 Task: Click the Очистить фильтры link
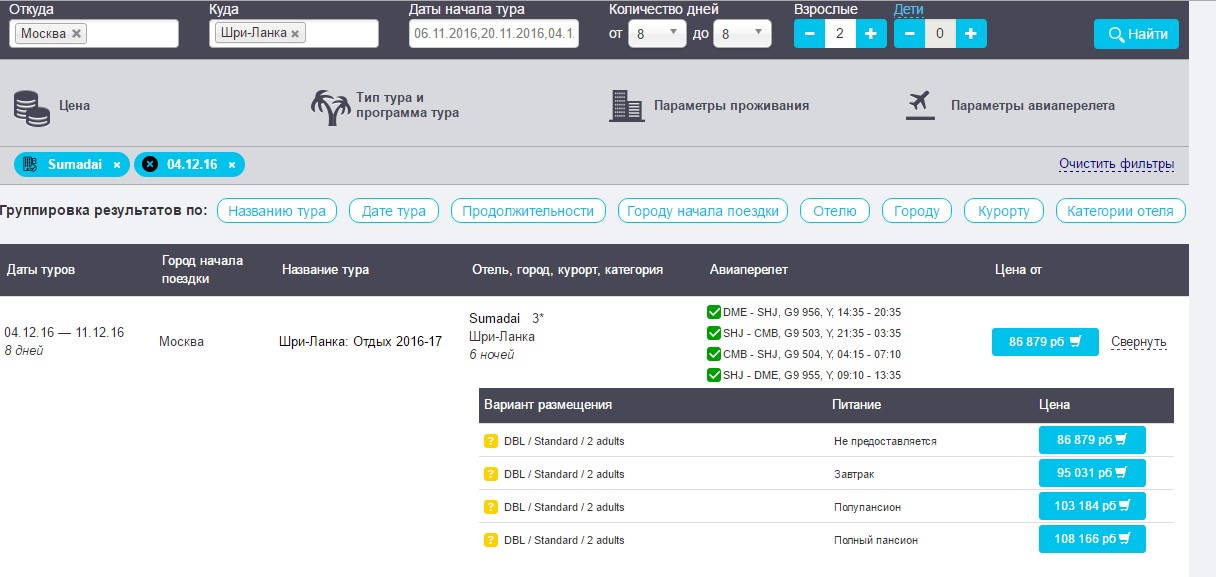1116,164
